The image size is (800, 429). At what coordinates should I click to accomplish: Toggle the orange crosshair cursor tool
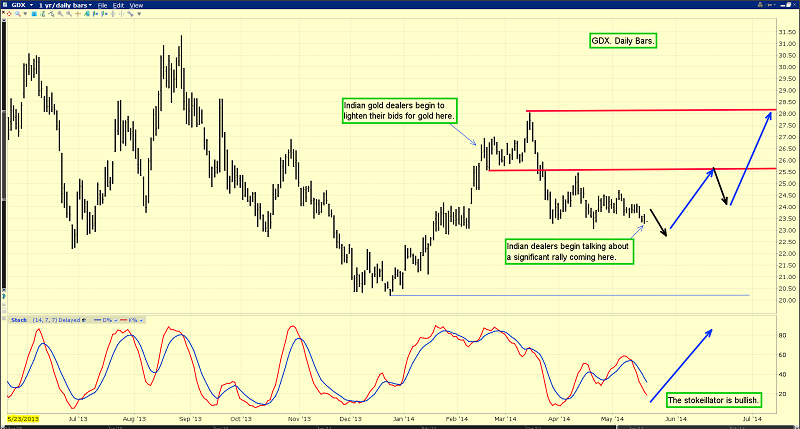coord(78,14)
